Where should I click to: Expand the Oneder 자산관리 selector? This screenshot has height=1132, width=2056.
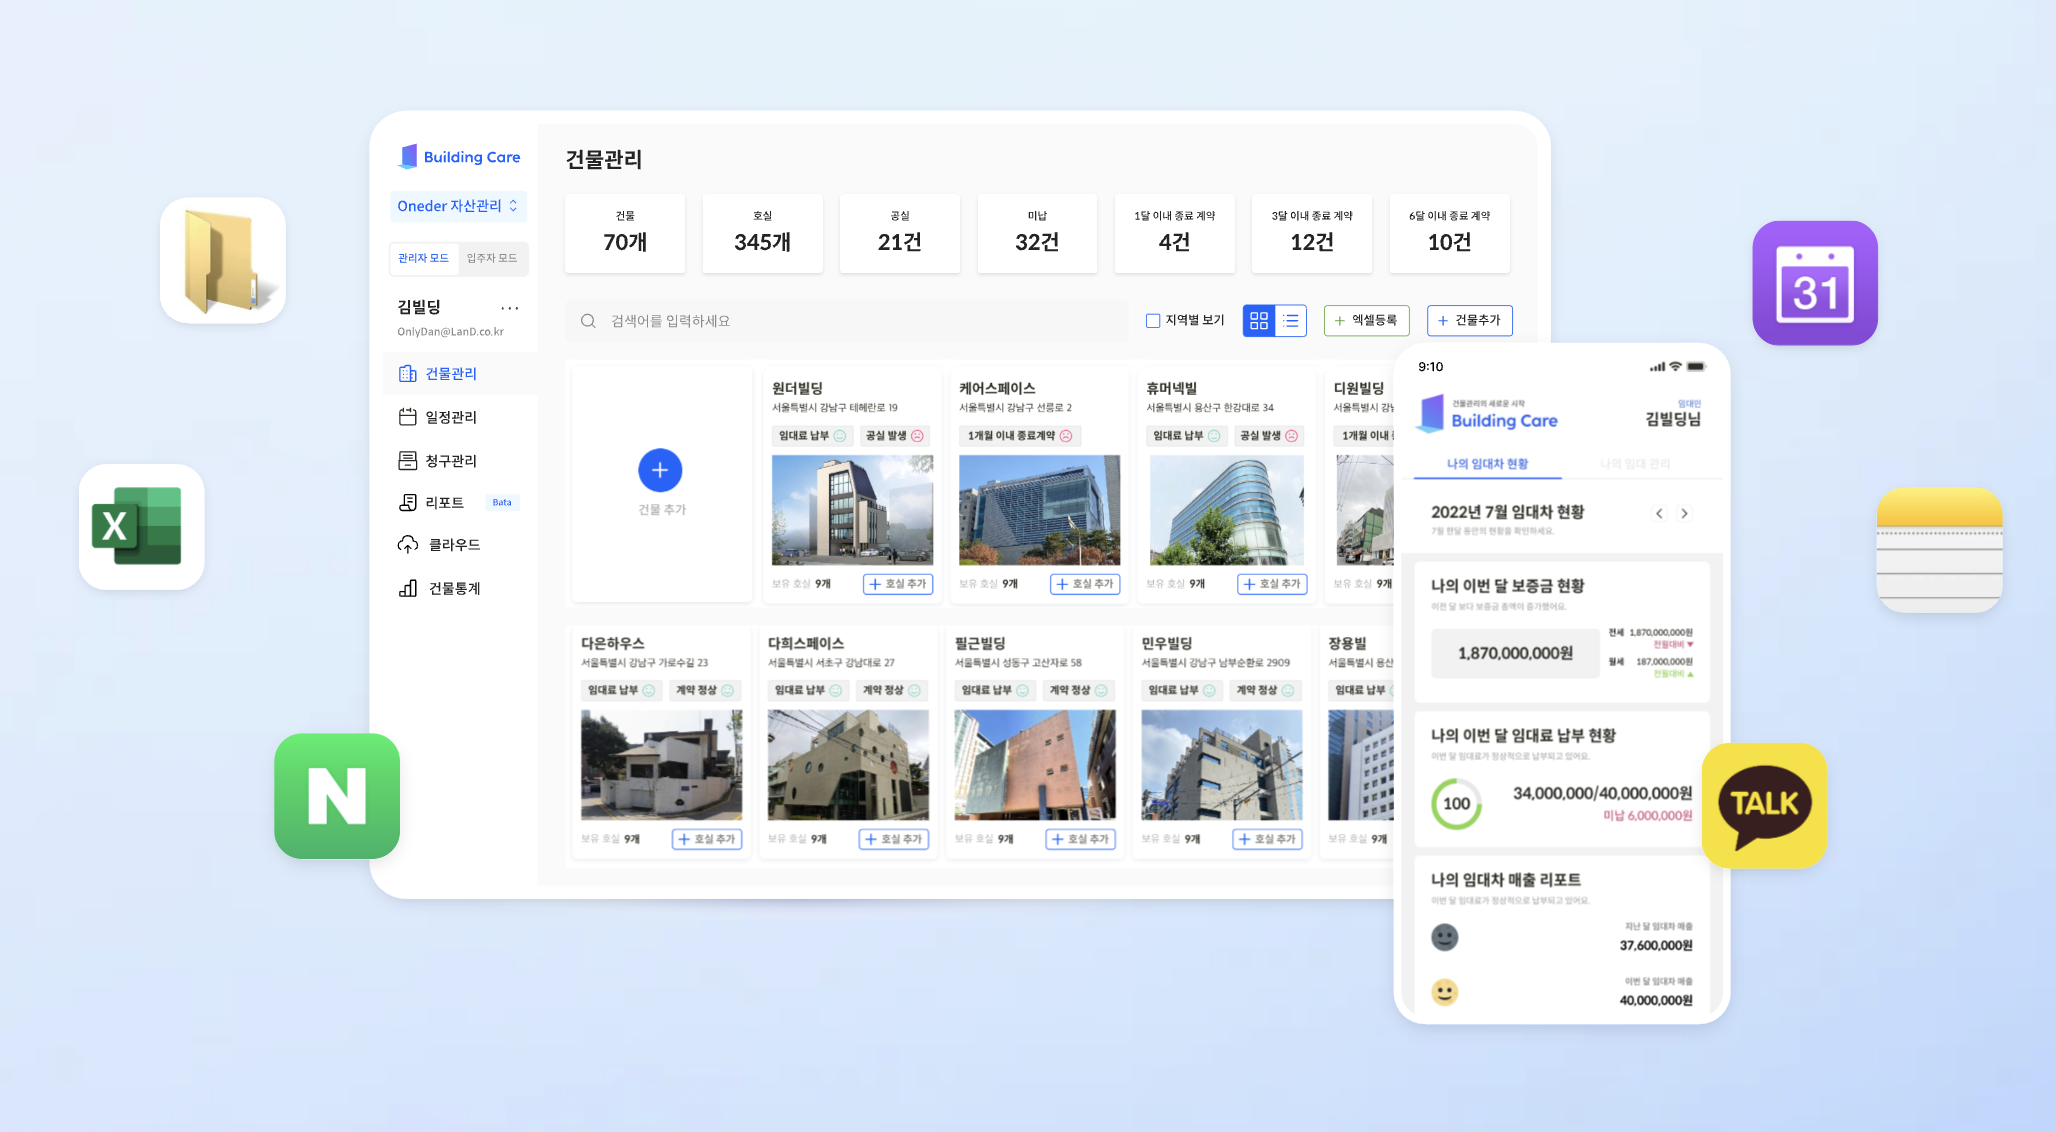pos(458,206)
